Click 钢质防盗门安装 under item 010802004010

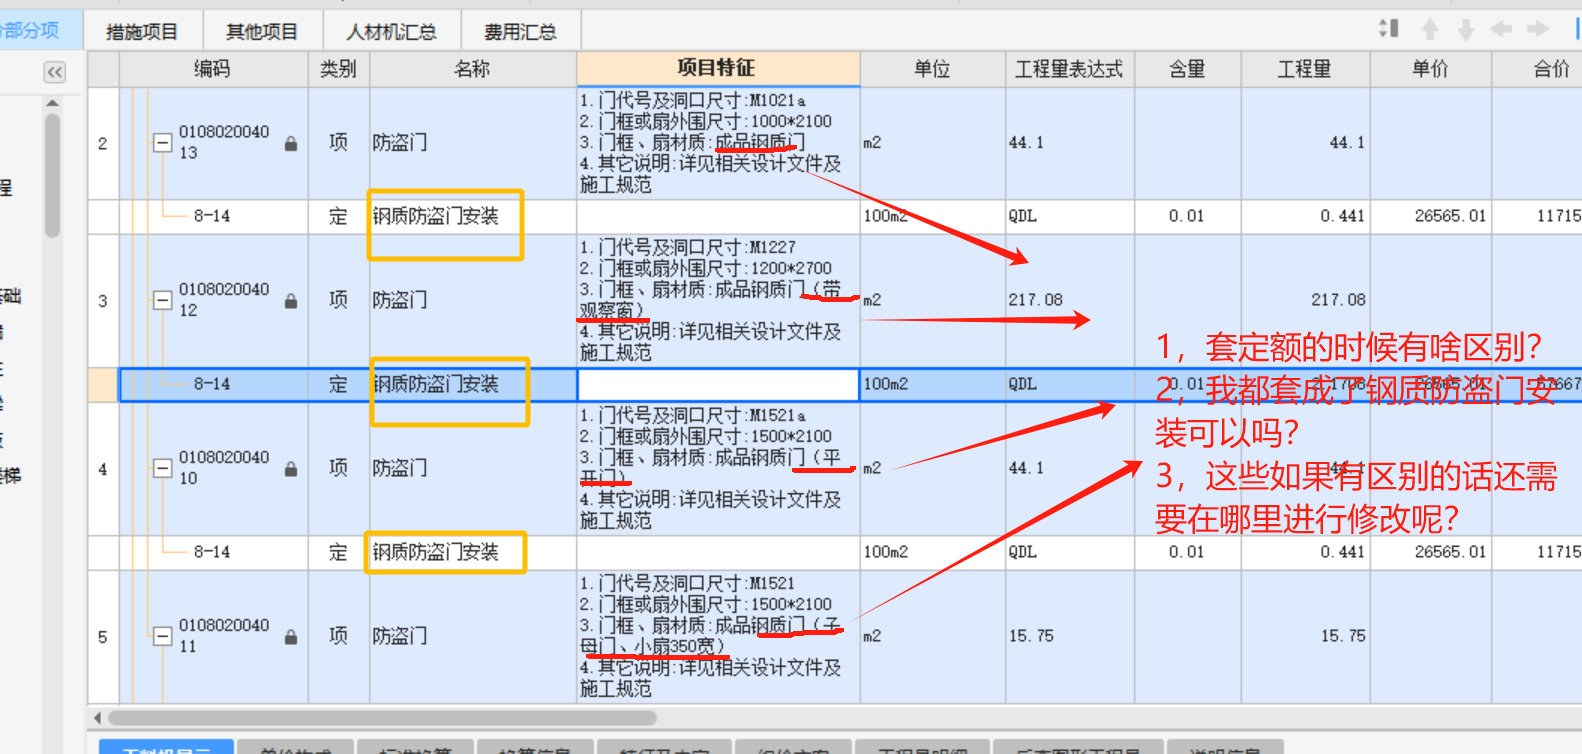[436, 552]
